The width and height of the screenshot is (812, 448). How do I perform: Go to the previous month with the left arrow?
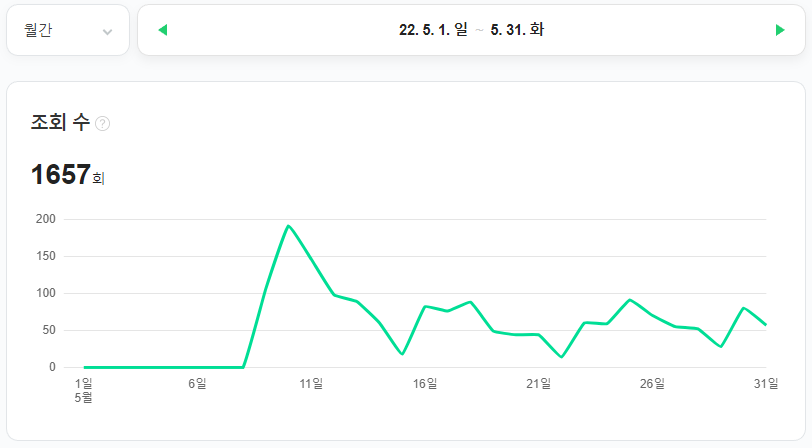tap(163, 30)
